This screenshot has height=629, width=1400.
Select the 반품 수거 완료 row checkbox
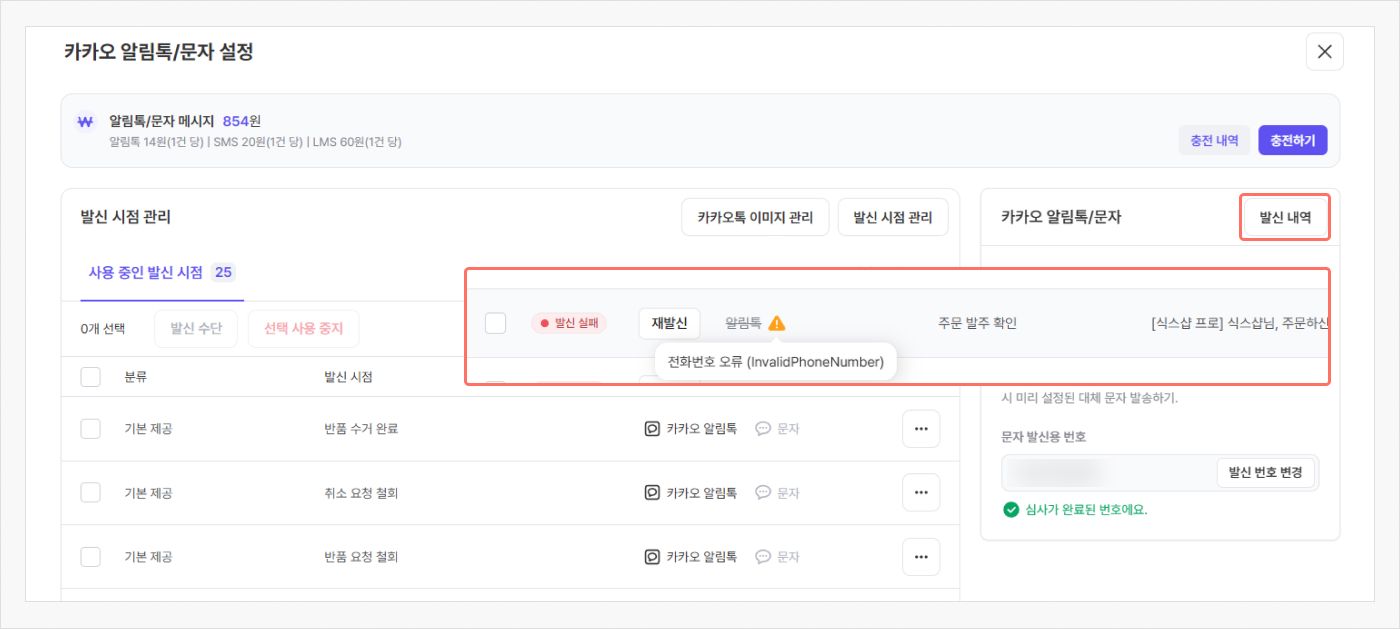point(90,429)
